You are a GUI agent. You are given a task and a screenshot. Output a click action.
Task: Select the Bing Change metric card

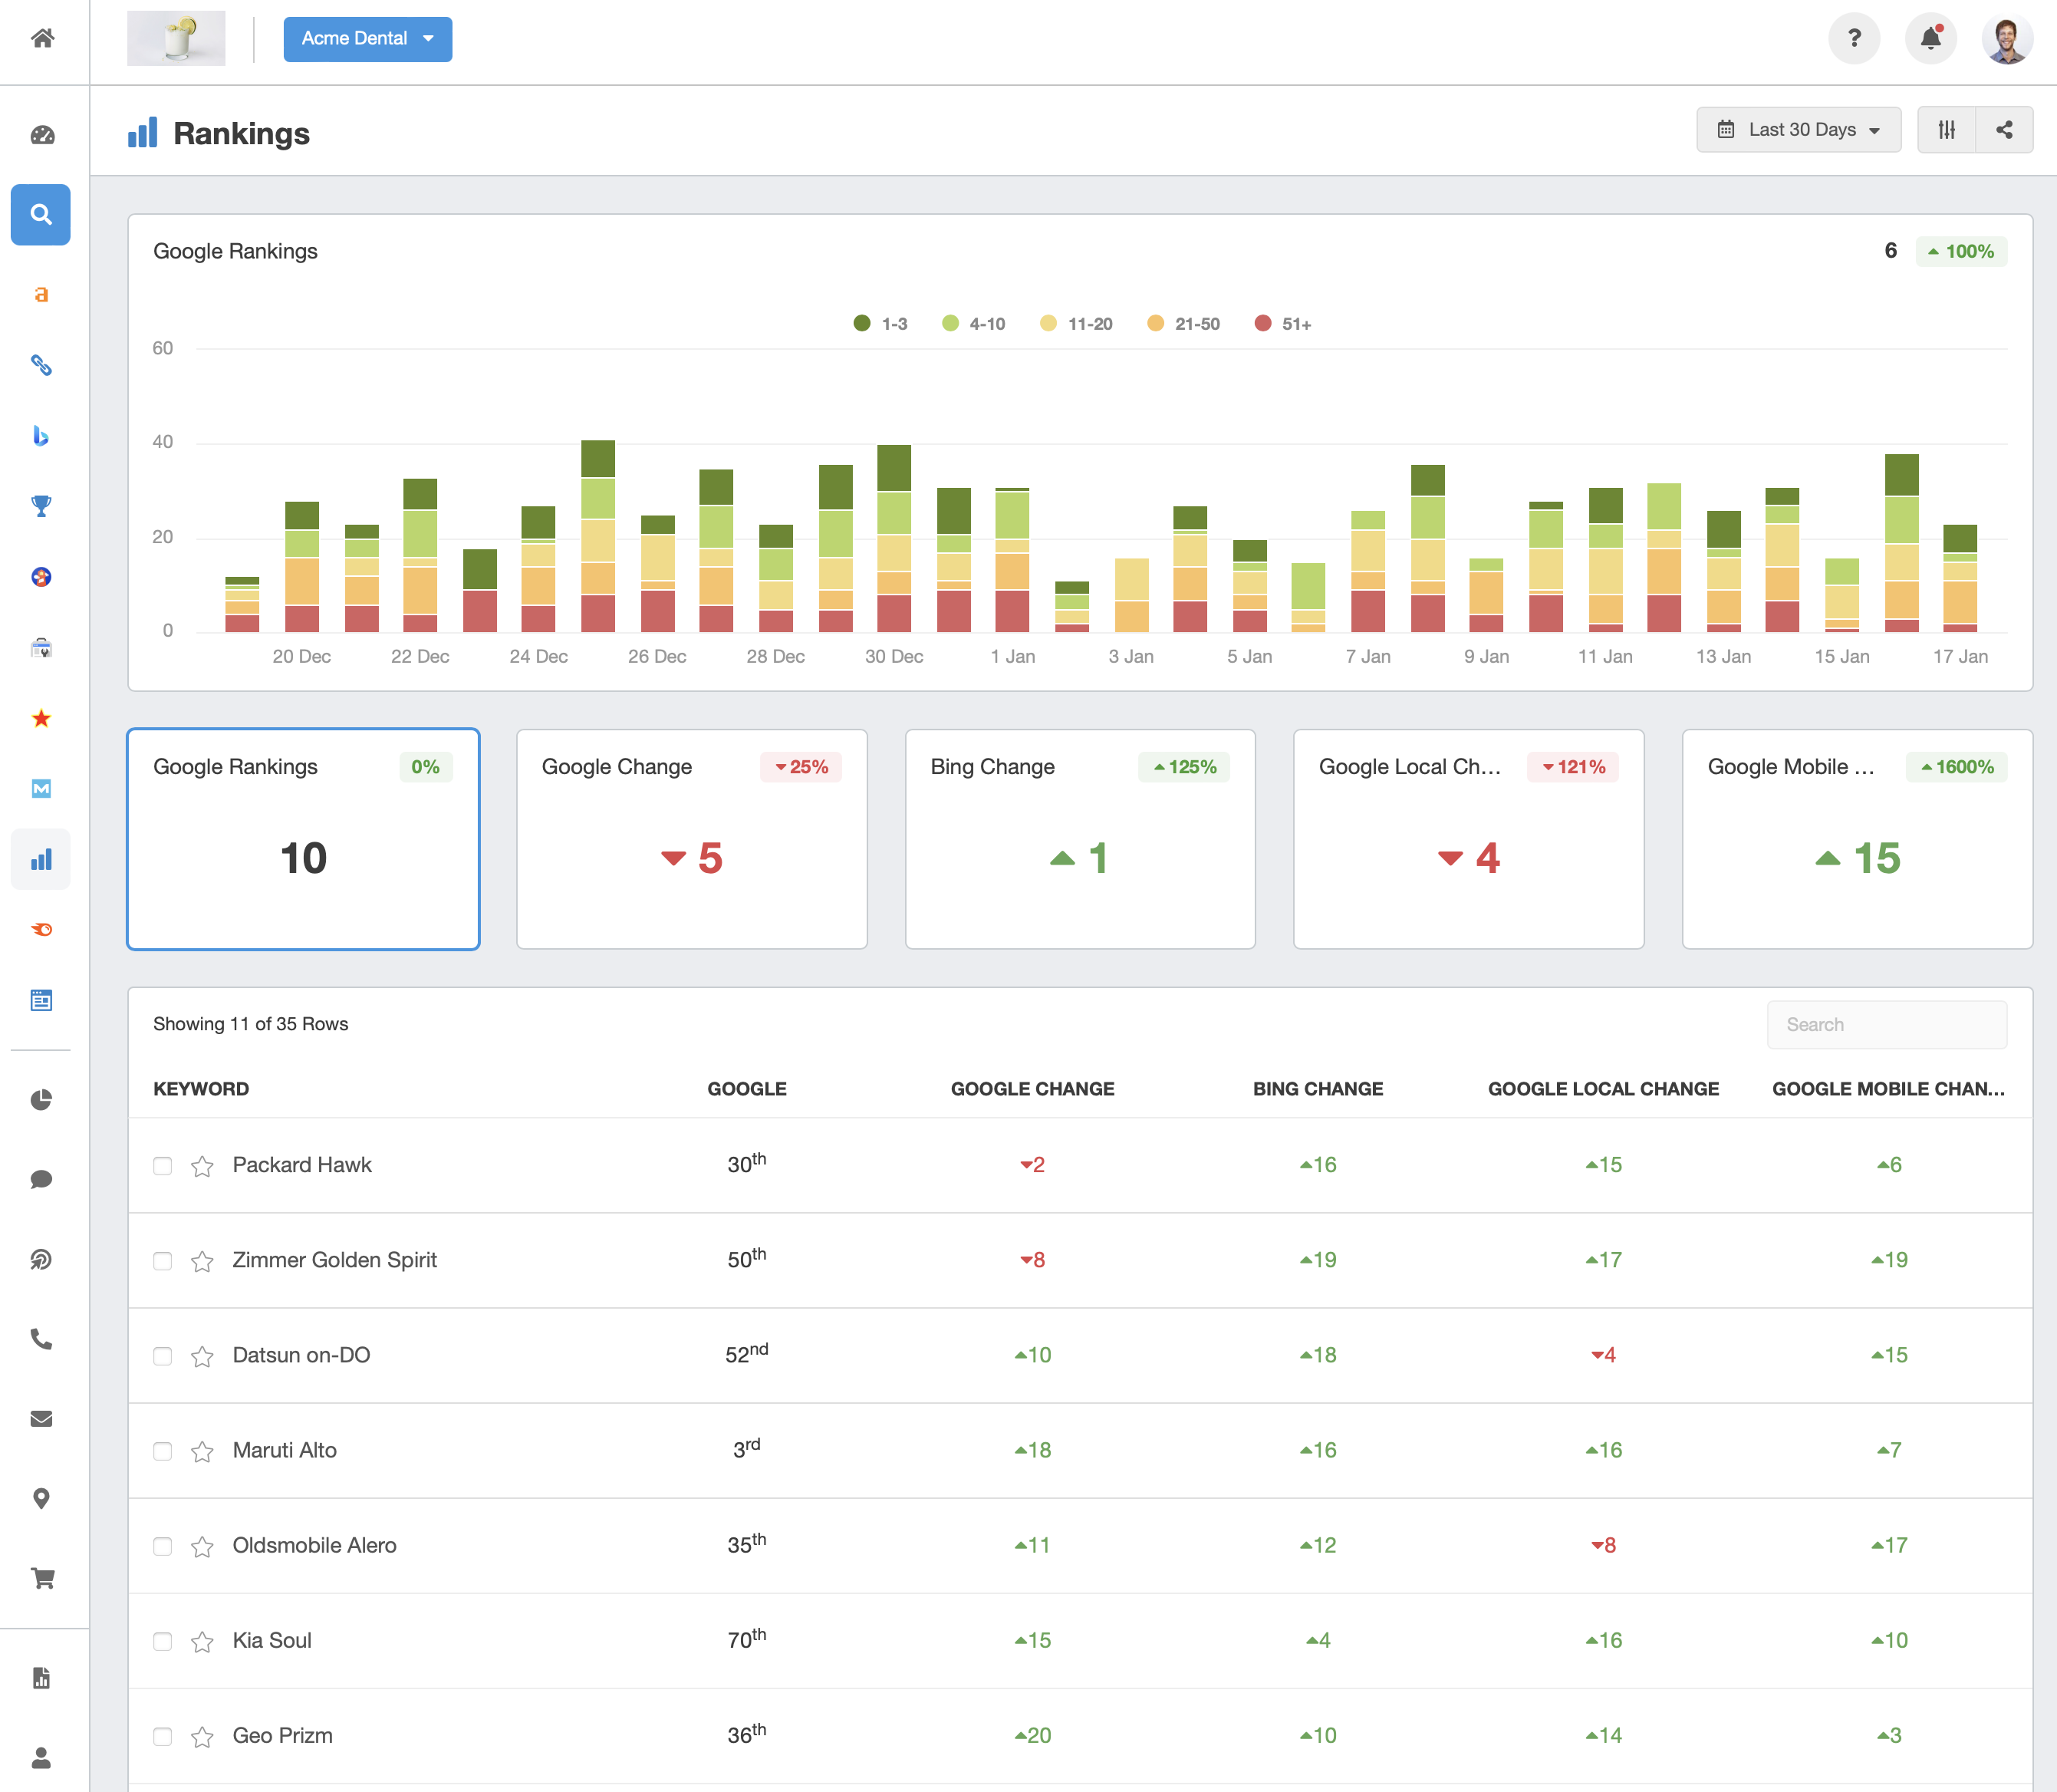point(1079,839)
